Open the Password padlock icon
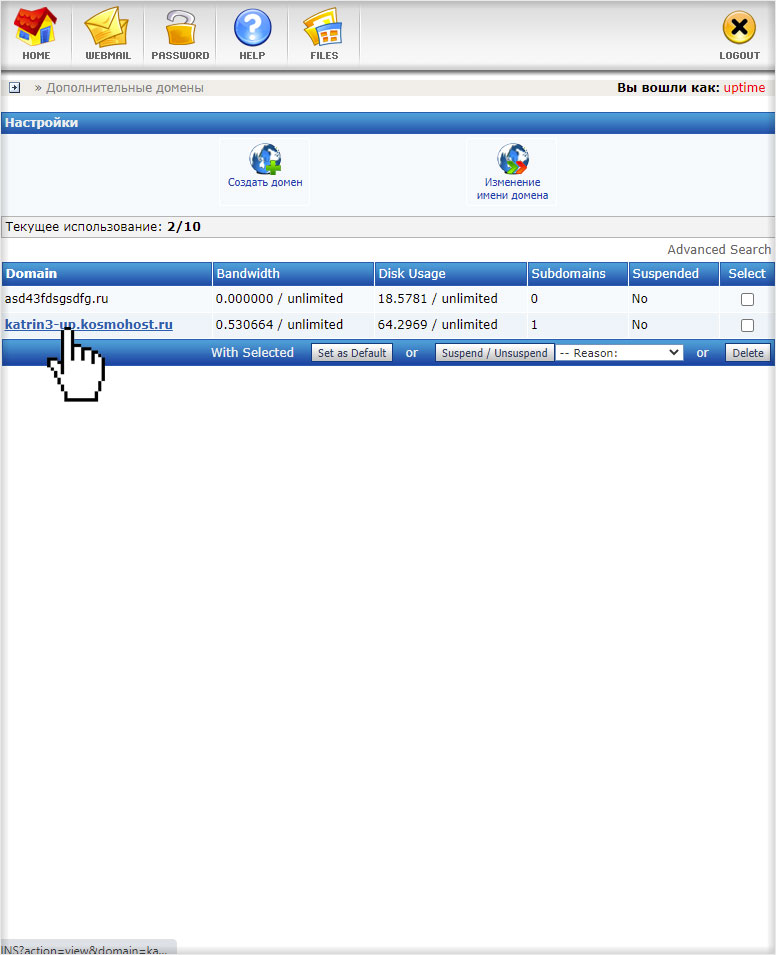Viewport: 776px width, 955px height. [180, 28]
